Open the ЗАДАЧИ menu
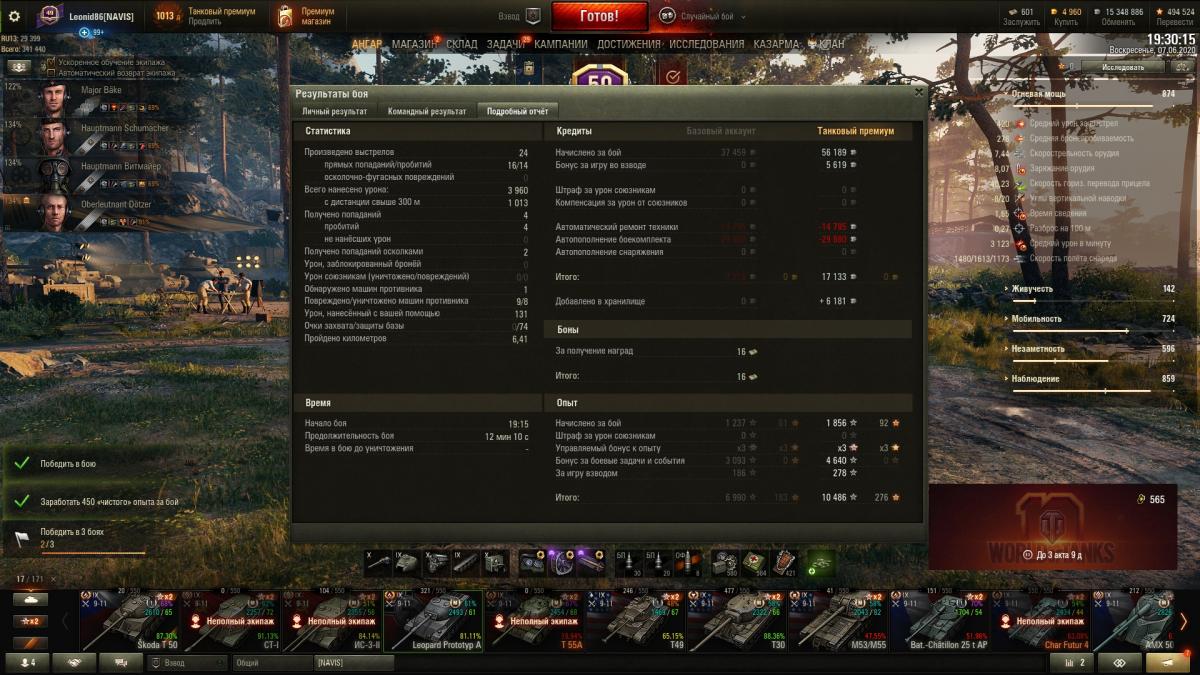1200x675 pixels. tap(506, 44)
